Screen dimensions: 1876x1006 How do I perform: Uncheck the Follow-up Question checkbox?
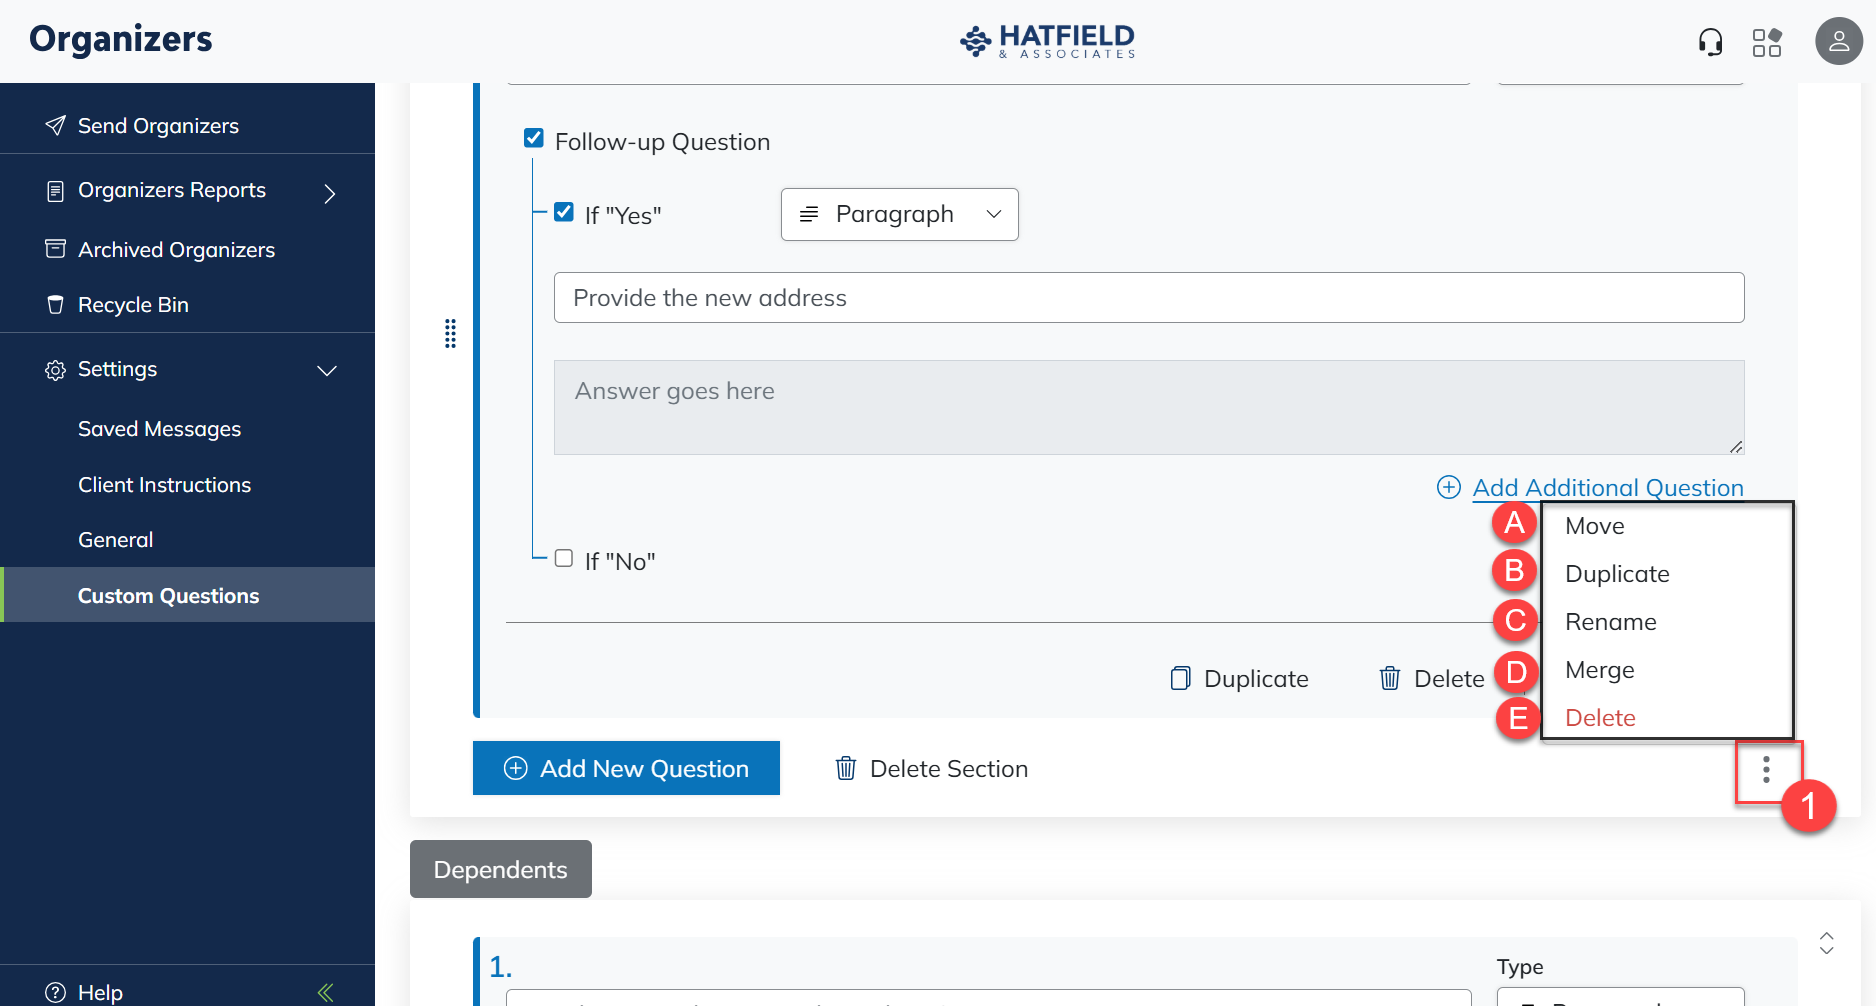point(534,138)
